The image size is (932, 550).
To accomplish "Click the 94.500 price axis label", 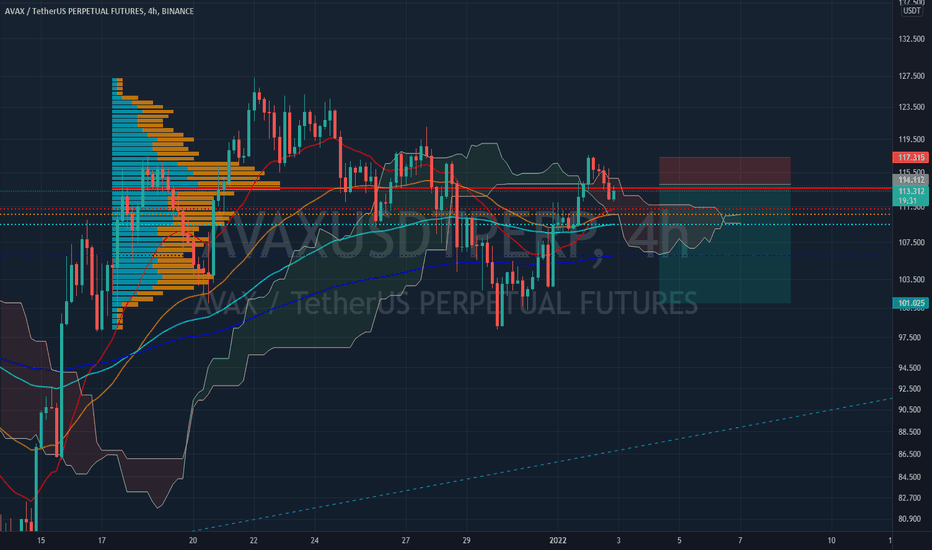I will tap(912, 368).
